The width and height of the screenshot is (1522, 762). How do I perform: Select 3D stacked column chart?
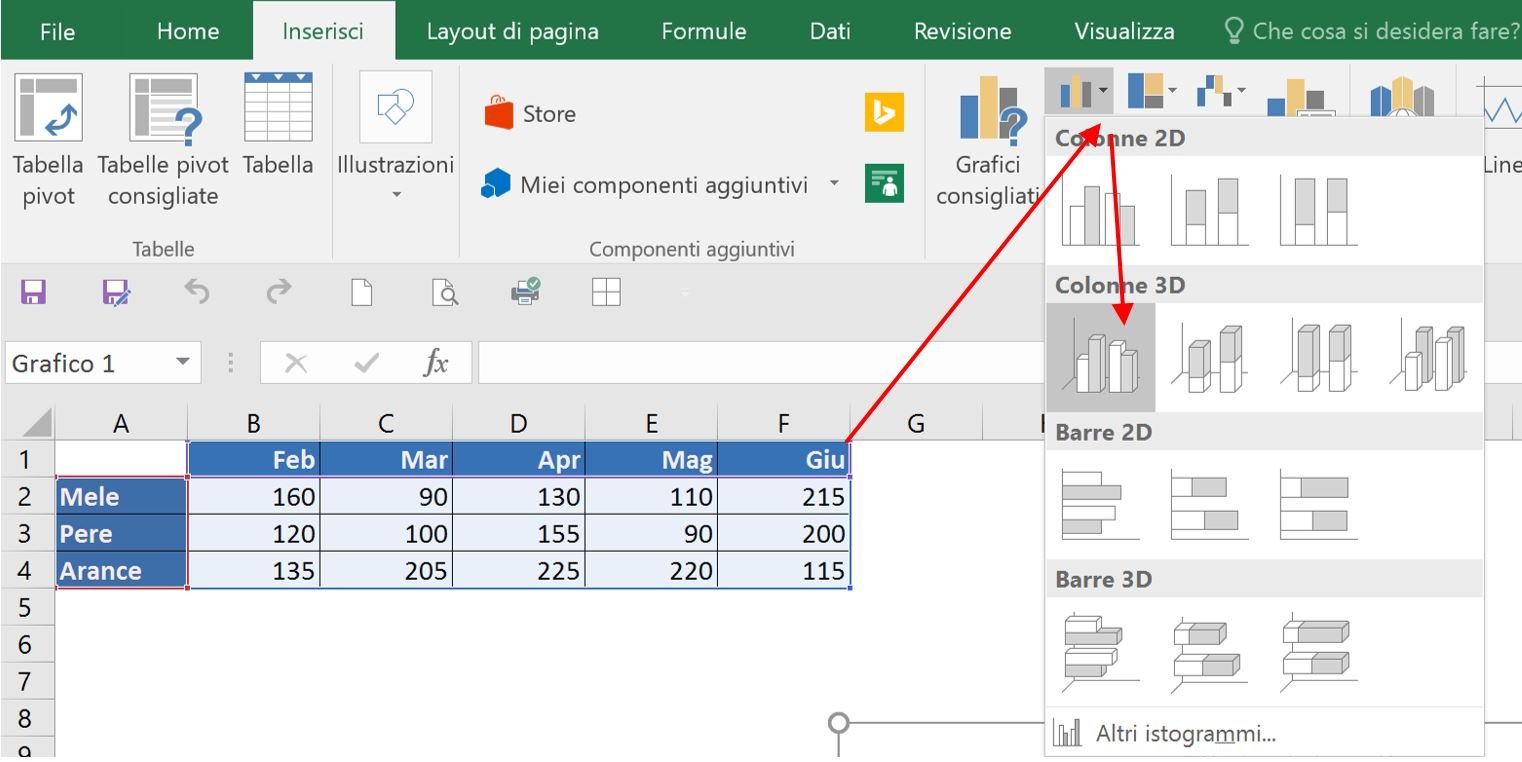point(1209,358)
